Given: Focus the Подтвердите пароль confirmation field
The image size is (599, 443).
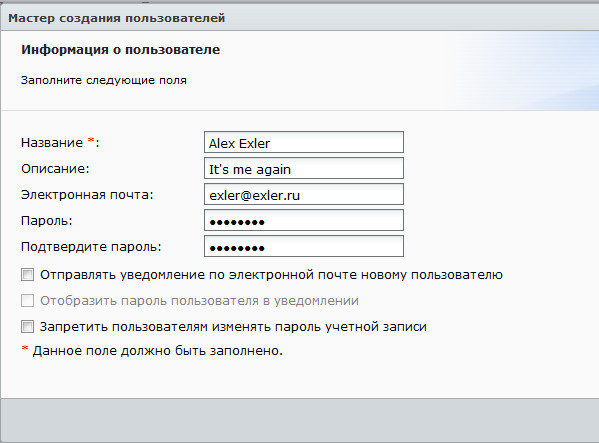Looking at the screenshot, I should pos(304,246).
